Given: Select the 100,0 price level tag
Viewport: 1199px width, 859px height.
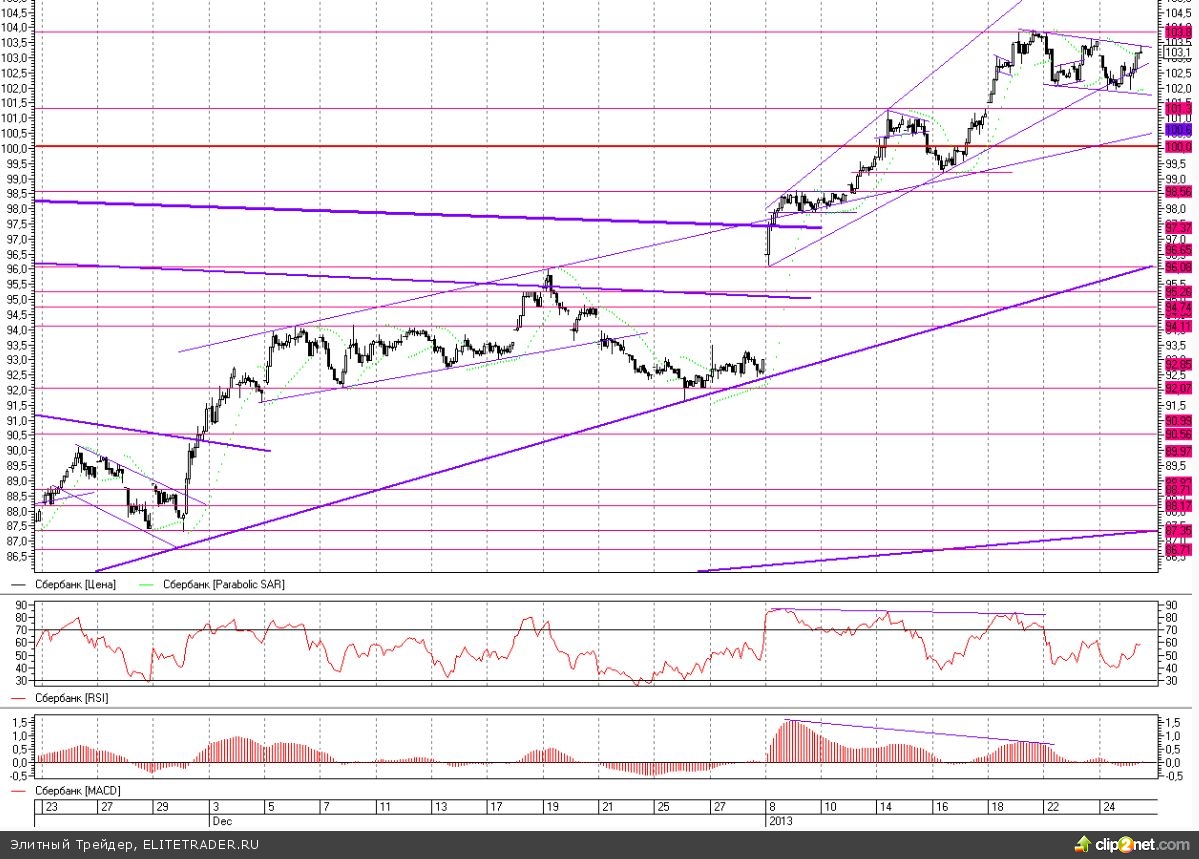Looking at the screenshot, I should click(1178, 147).
